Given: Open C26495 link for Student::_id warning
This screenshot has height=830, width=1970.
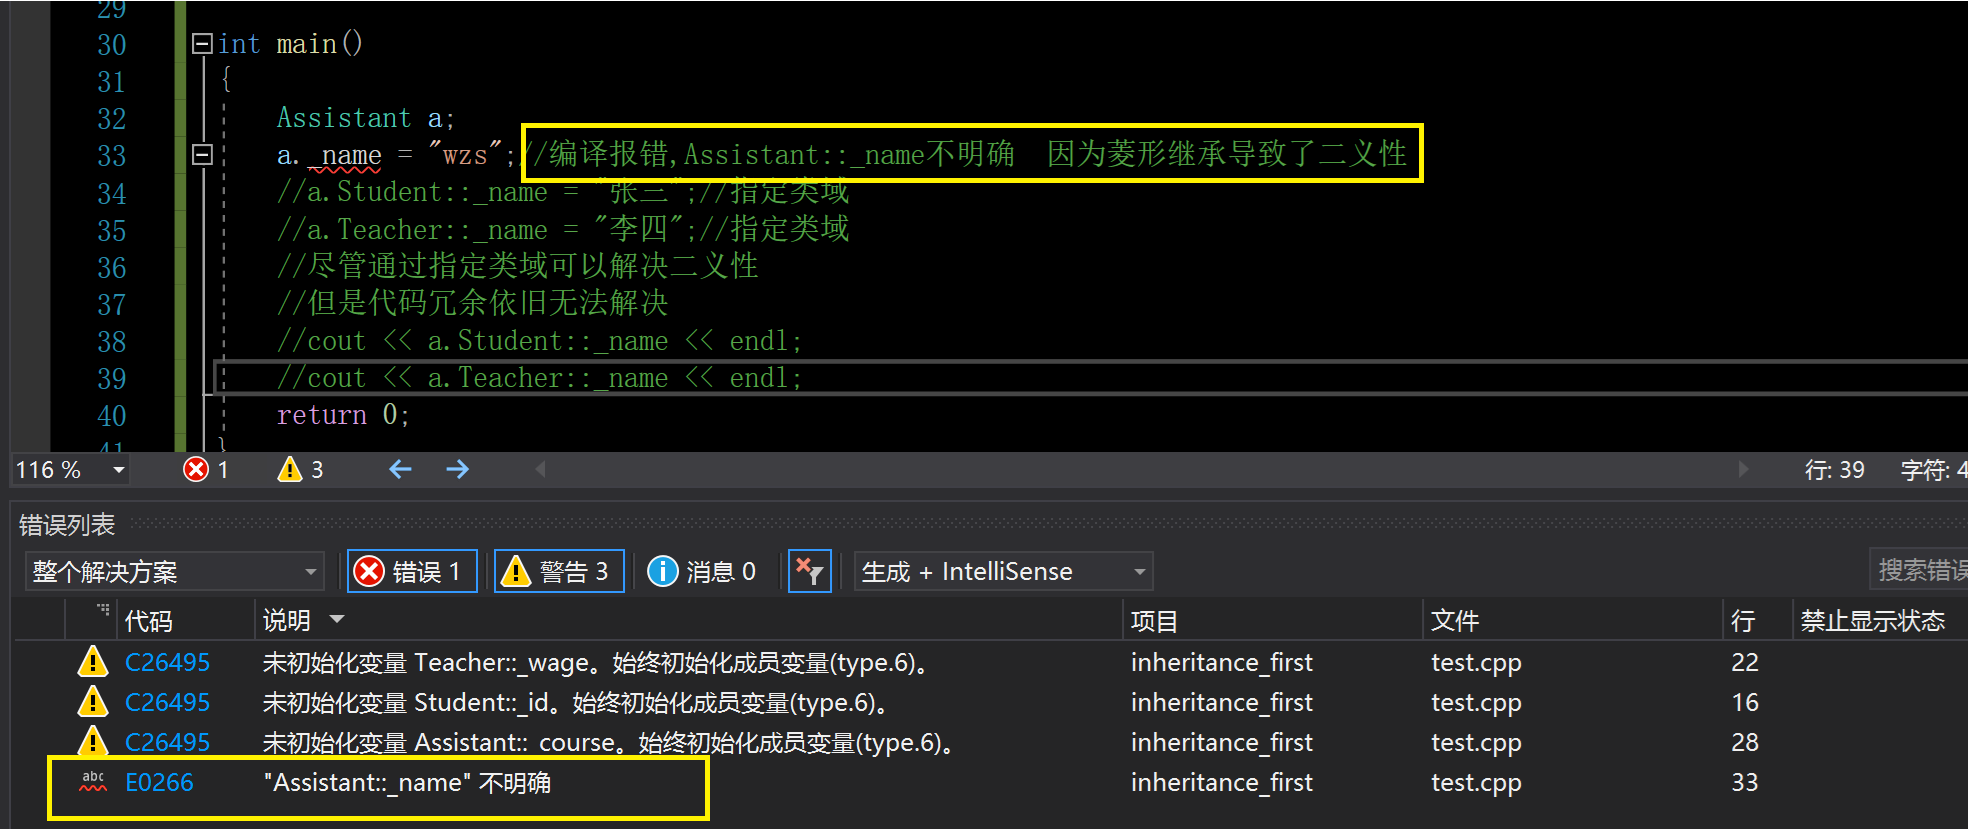Looking at the screenshot, I should (167, 703).
